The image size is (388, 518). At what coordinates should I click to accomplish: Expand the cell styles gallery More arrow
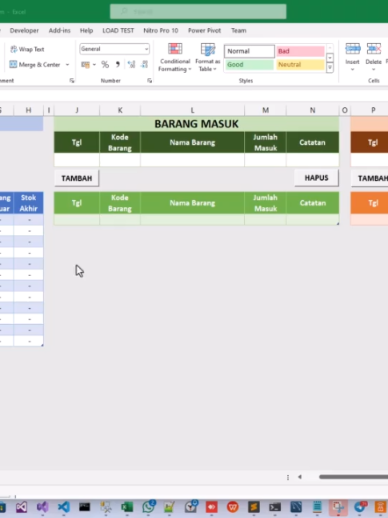[x=330, y=68]
